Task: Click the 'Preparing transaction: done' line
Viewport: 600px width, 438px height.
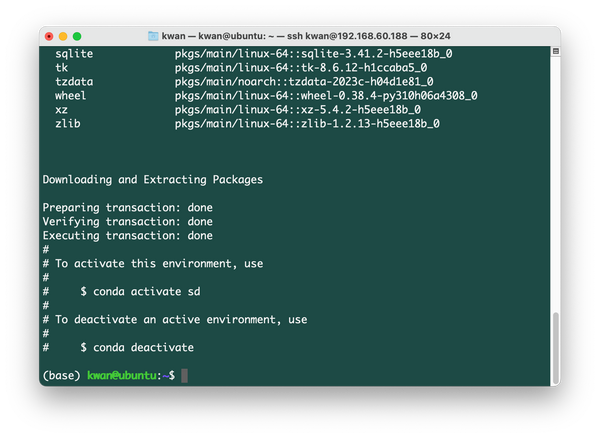Action: click(x=128, y=208)
